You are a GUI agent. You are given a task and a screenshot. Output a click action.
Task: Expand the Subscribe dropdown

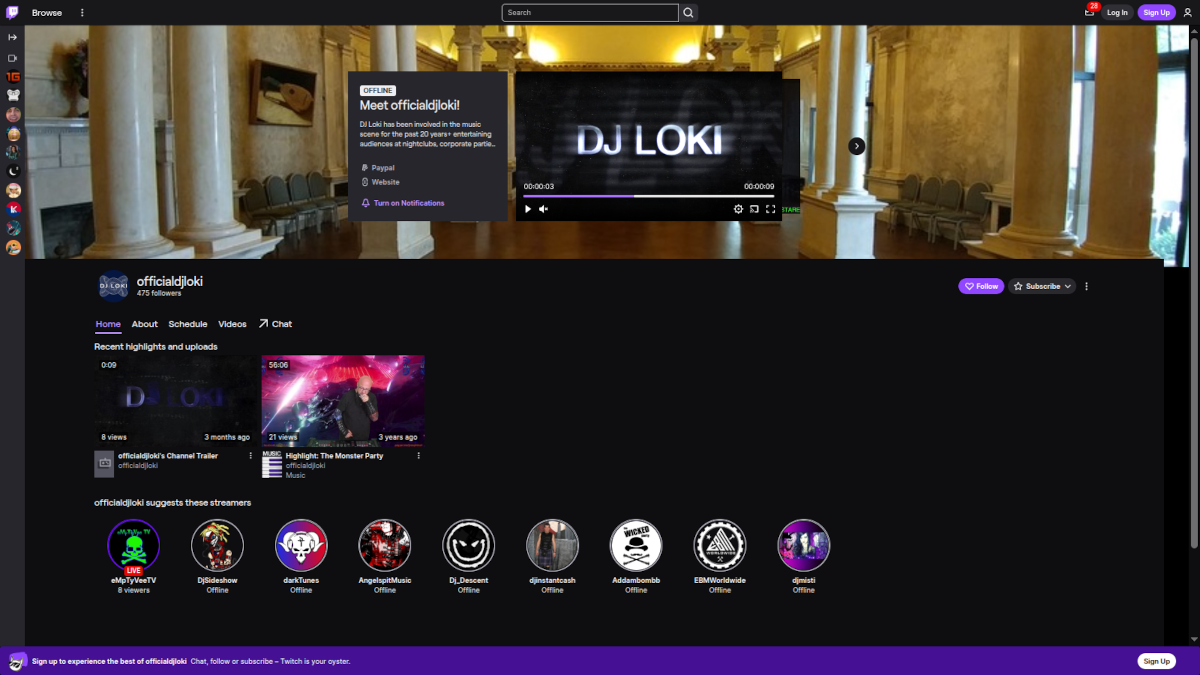pos(1042,286)
